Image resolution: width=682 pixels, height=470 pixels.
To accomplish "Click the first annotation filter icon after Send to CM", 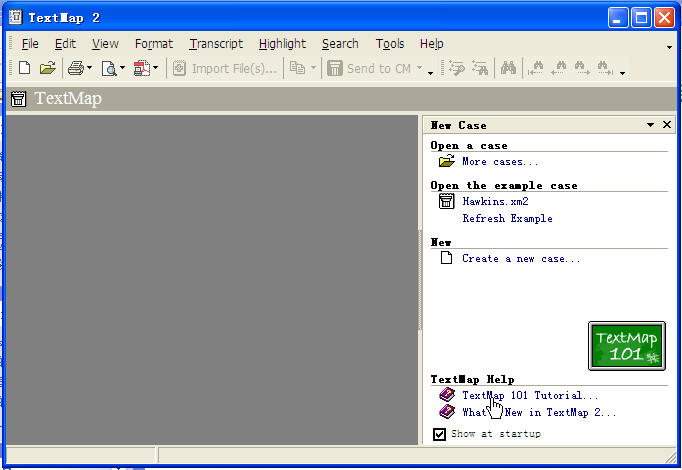I will [457, 68].
